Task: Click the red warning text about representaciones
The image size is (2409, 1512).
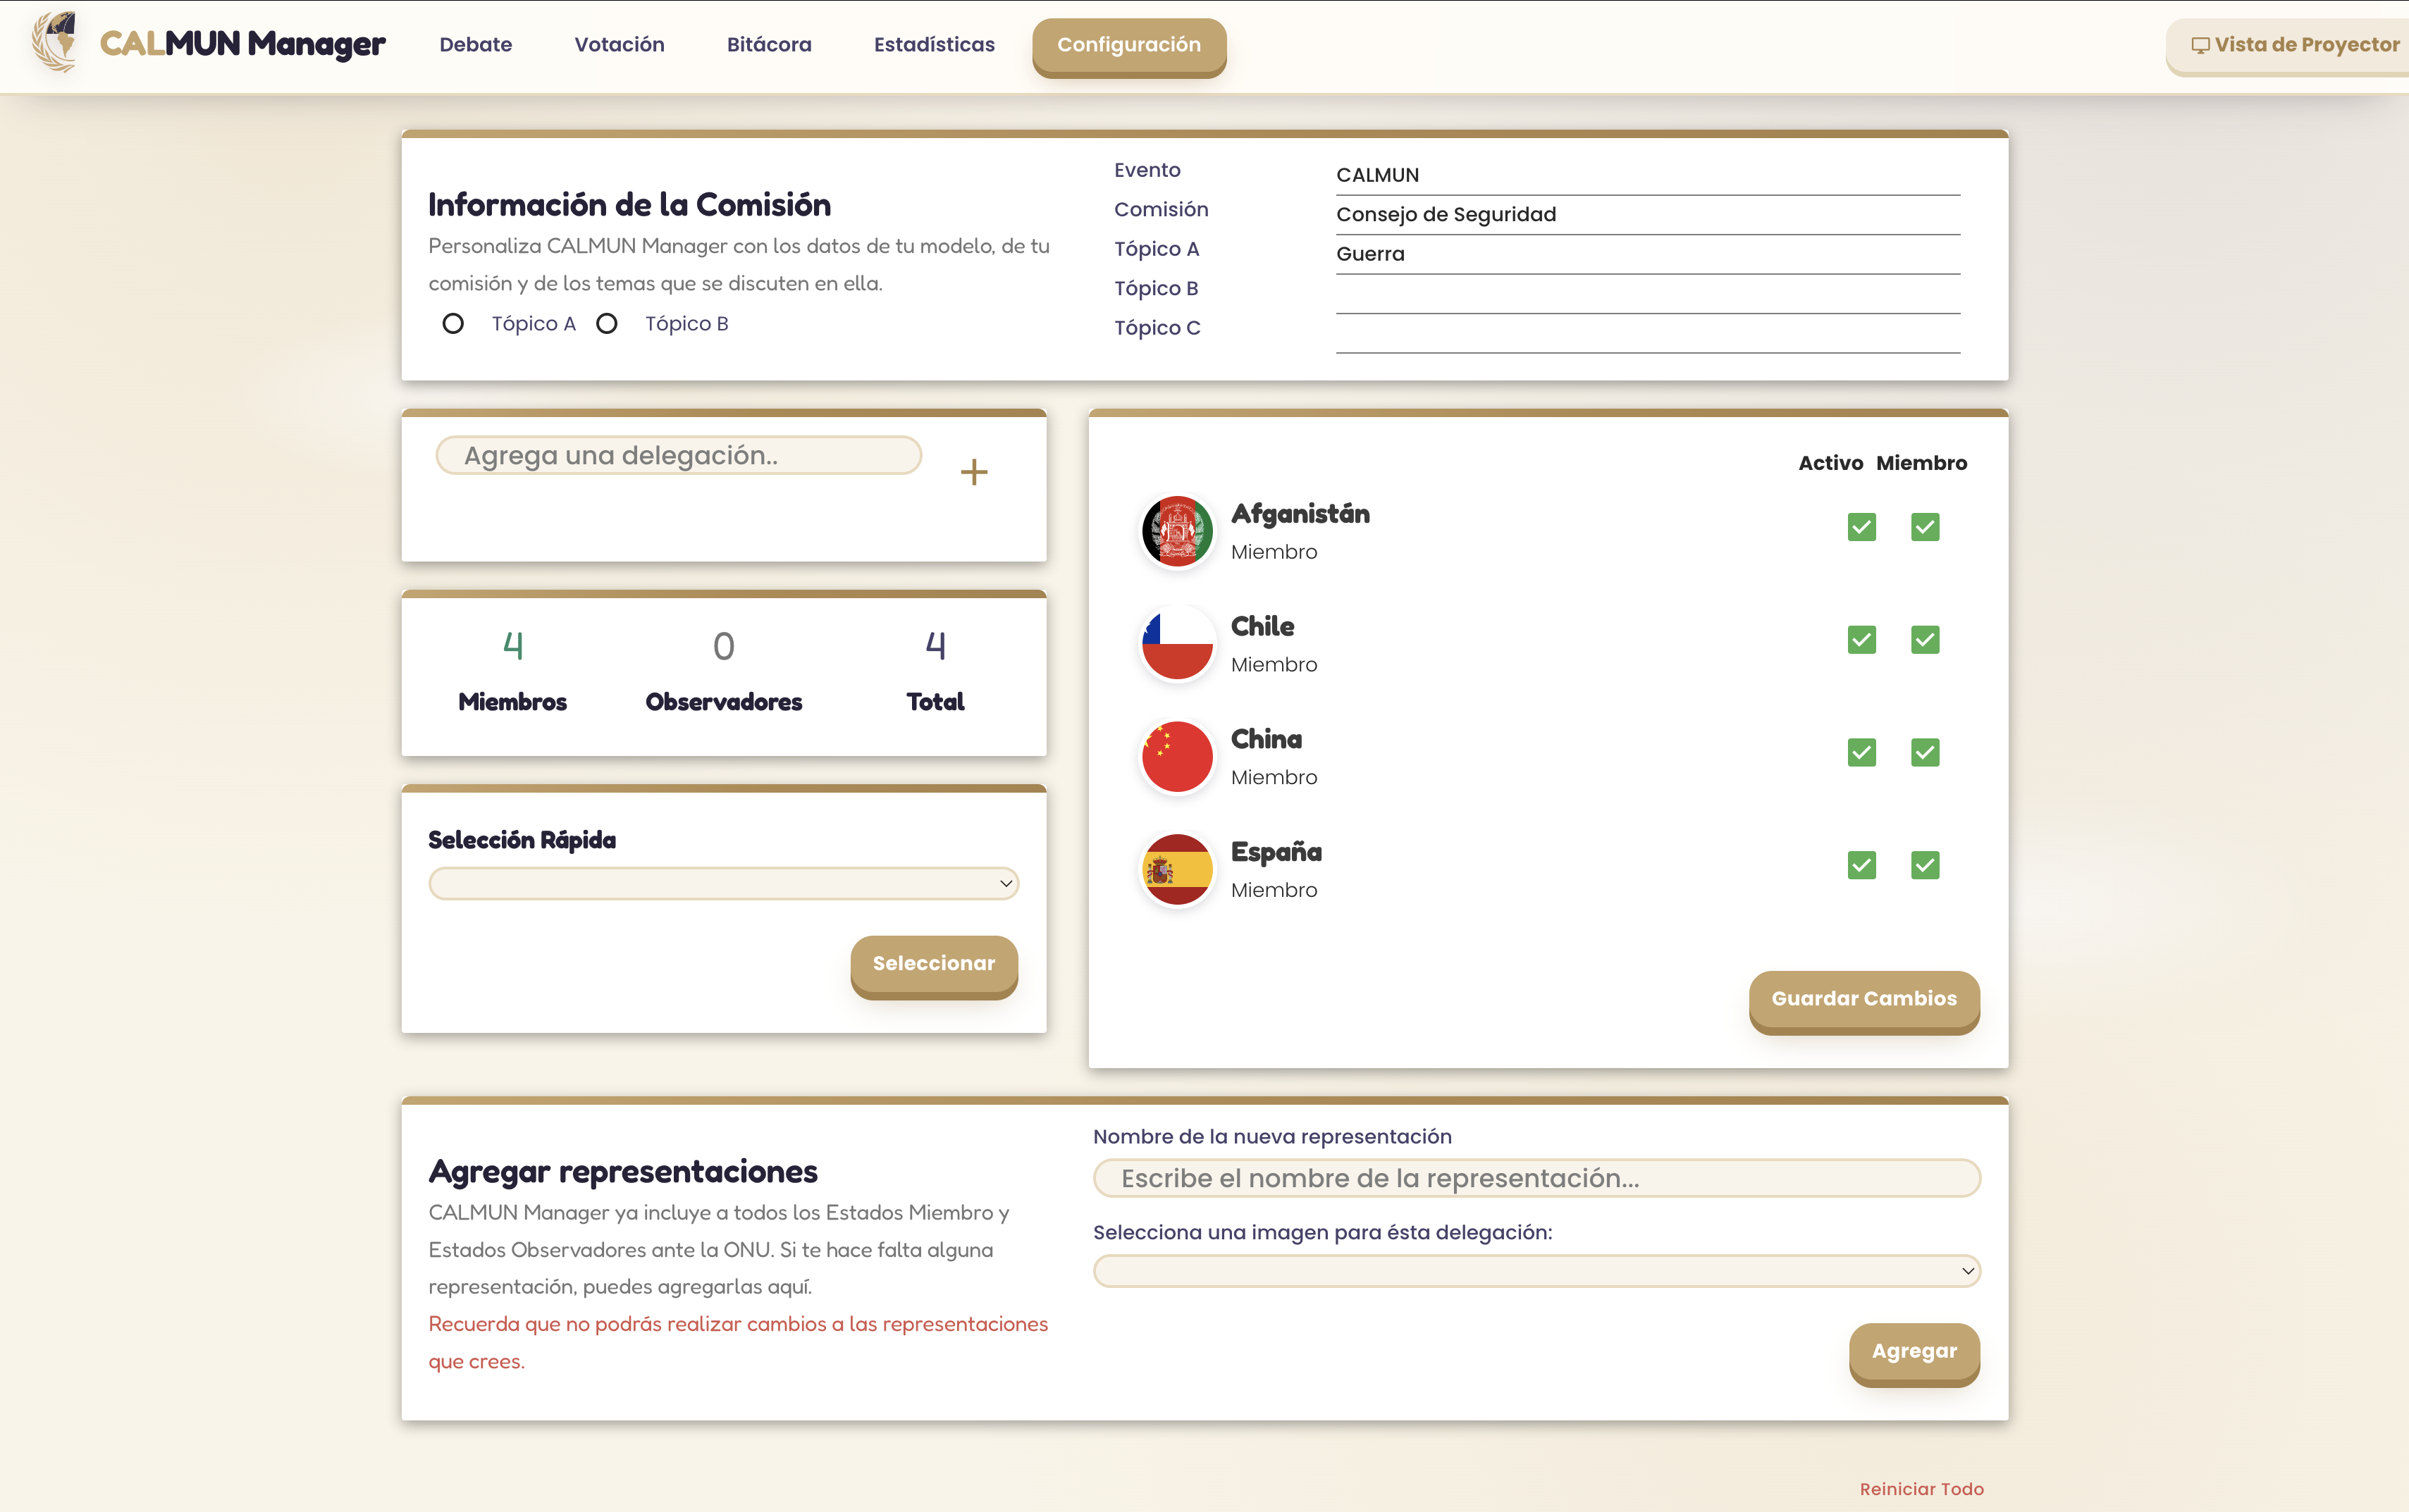Action: [x=738, y=1343]
